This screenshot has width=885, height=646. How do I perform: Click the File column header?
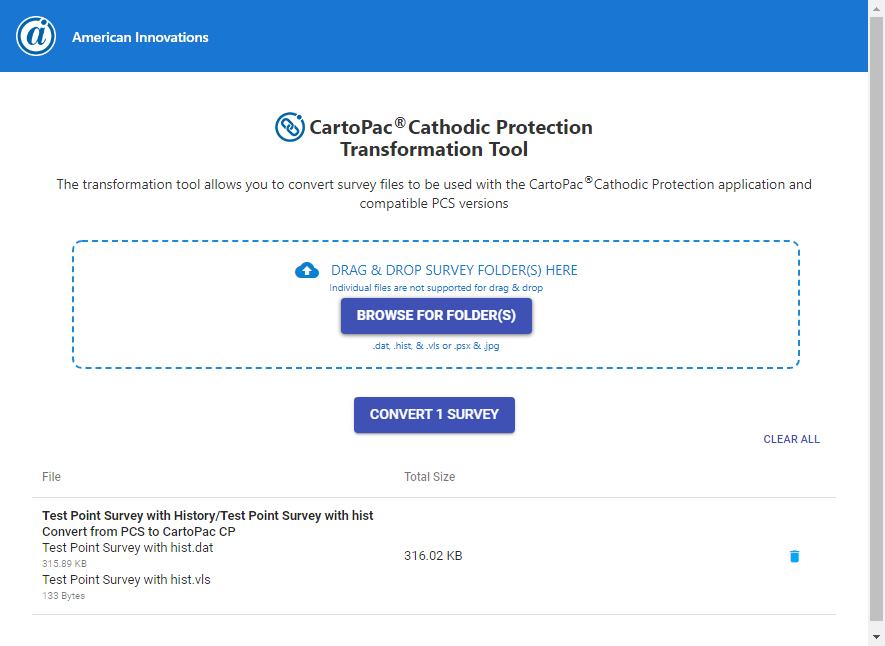click(51, 477)
